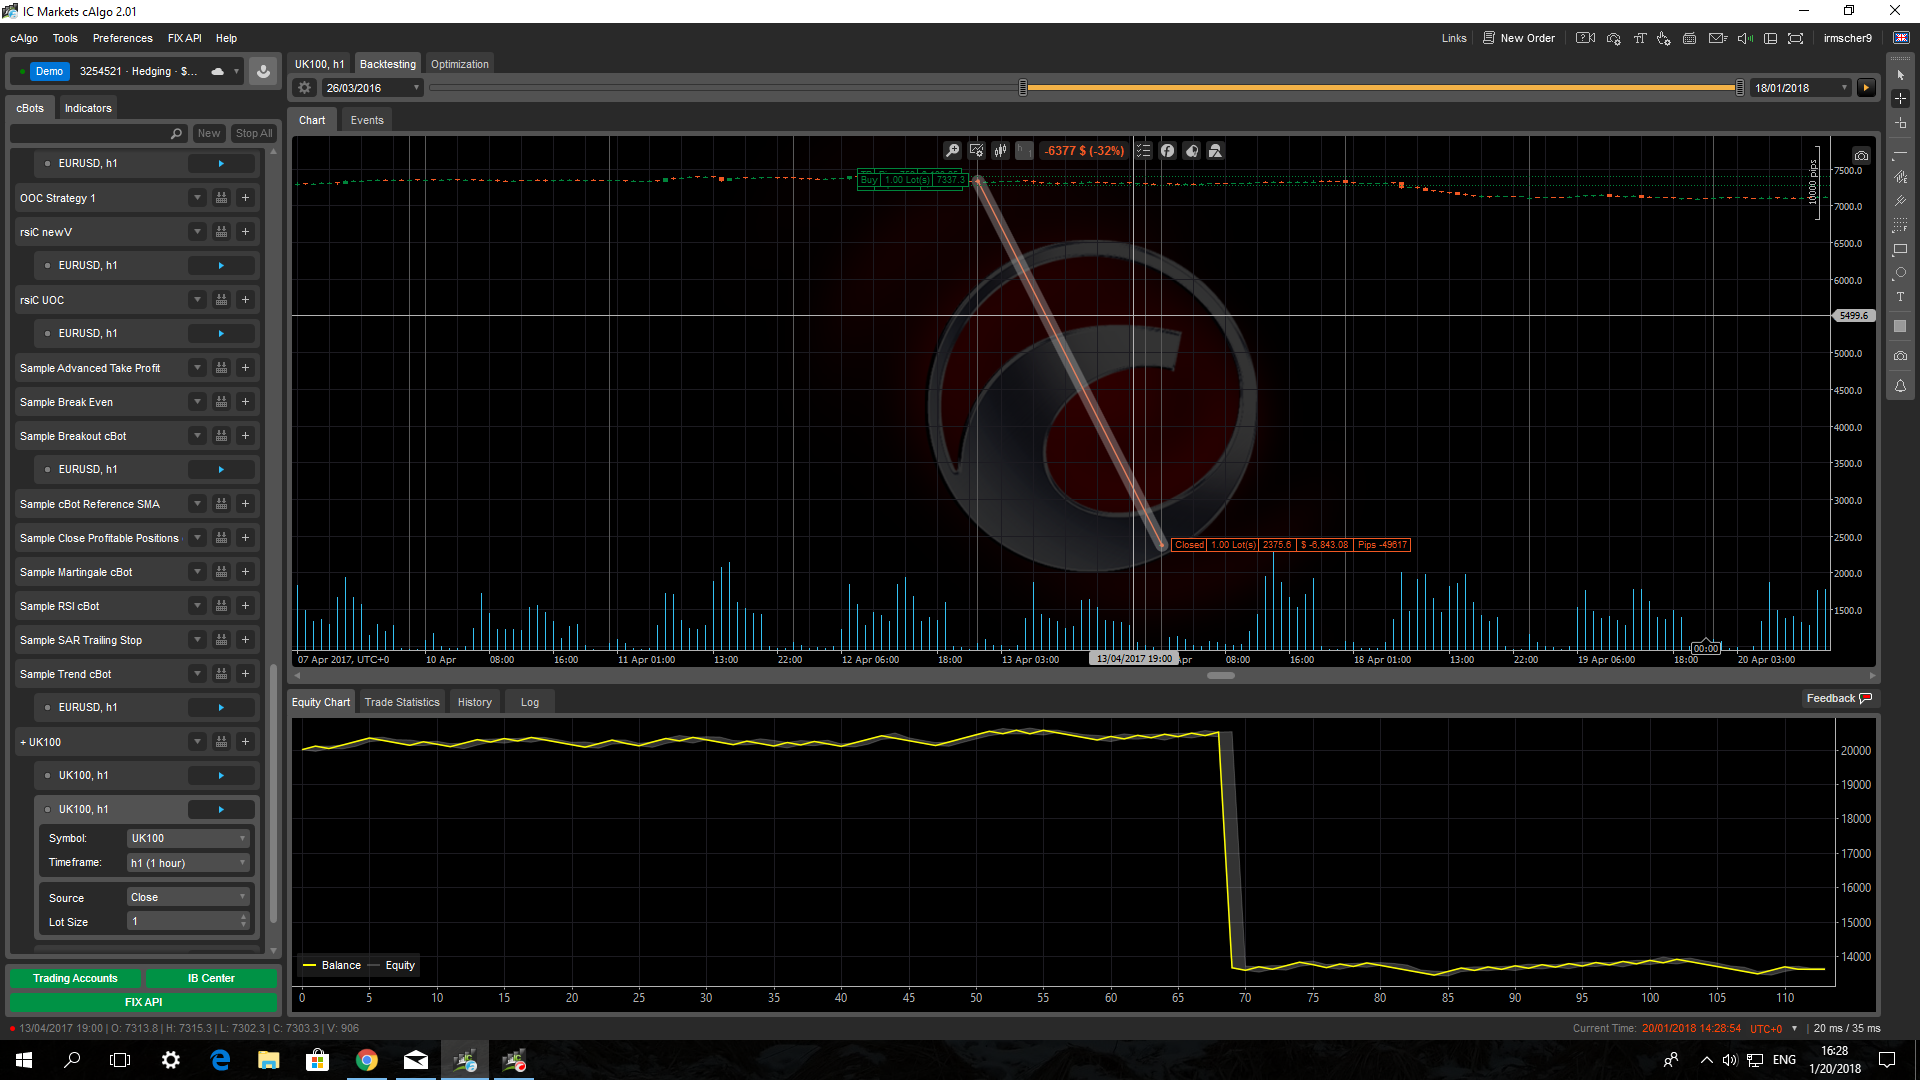Click the backtest range start slider handle
Viewport: 1920px width, 1080px height.
1023,88
